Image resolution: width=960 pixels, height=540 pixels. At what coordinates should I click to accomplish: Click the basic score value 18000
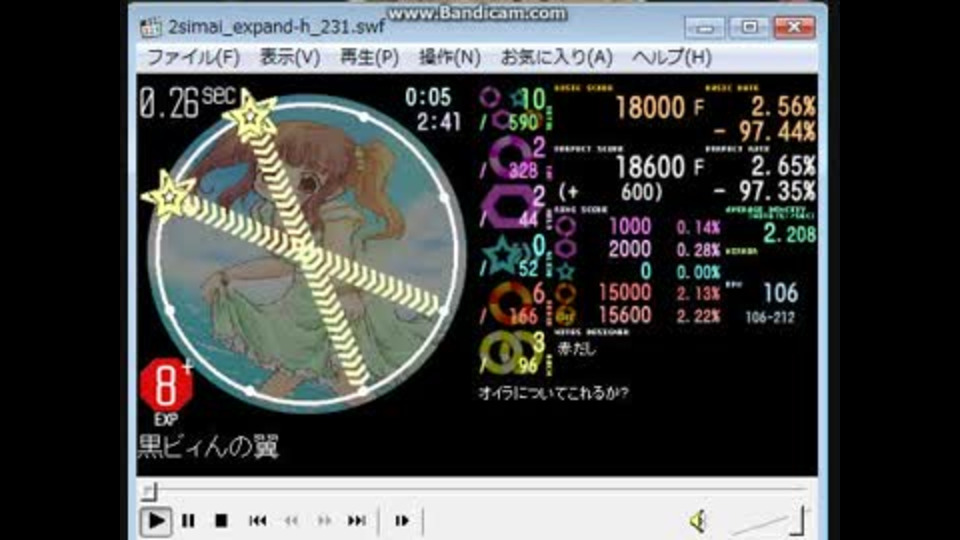coord(650,108)
